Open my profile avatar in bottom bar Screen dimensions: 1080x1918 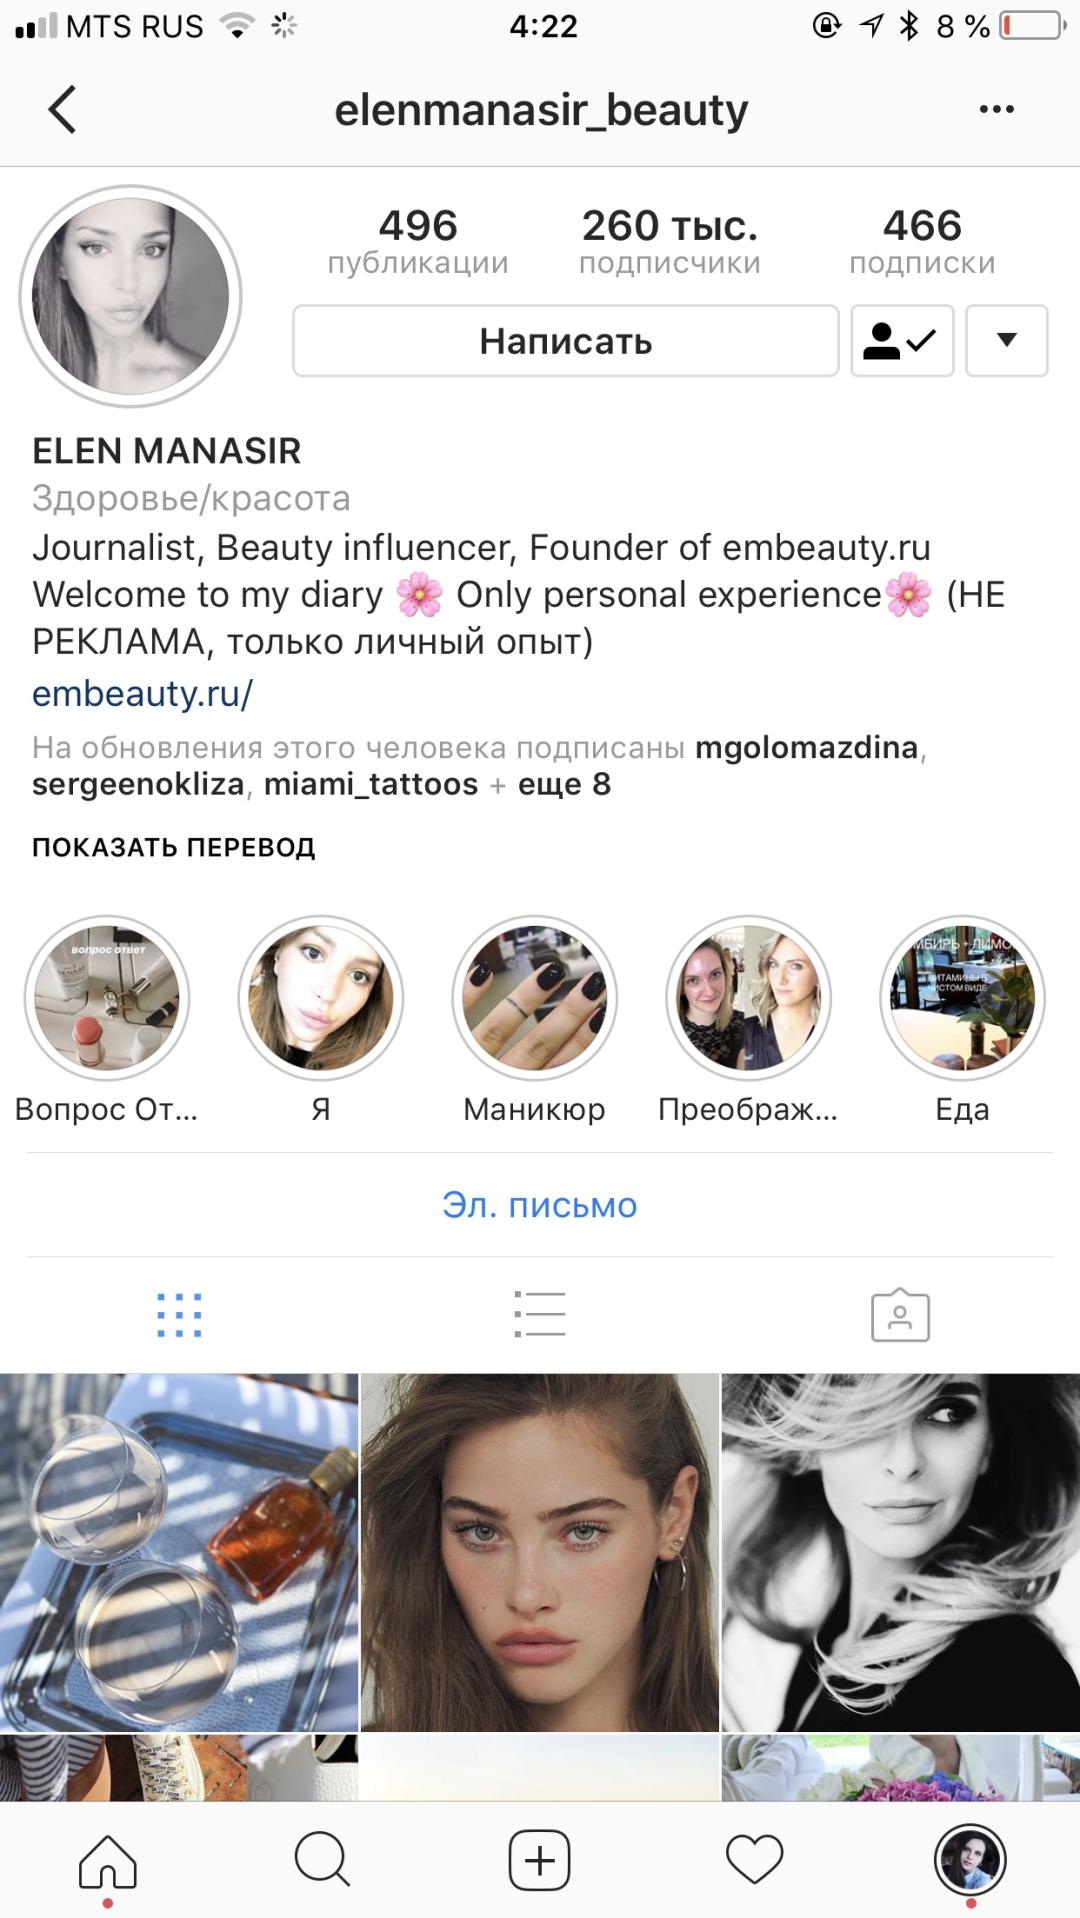(x=970, y=1860)
